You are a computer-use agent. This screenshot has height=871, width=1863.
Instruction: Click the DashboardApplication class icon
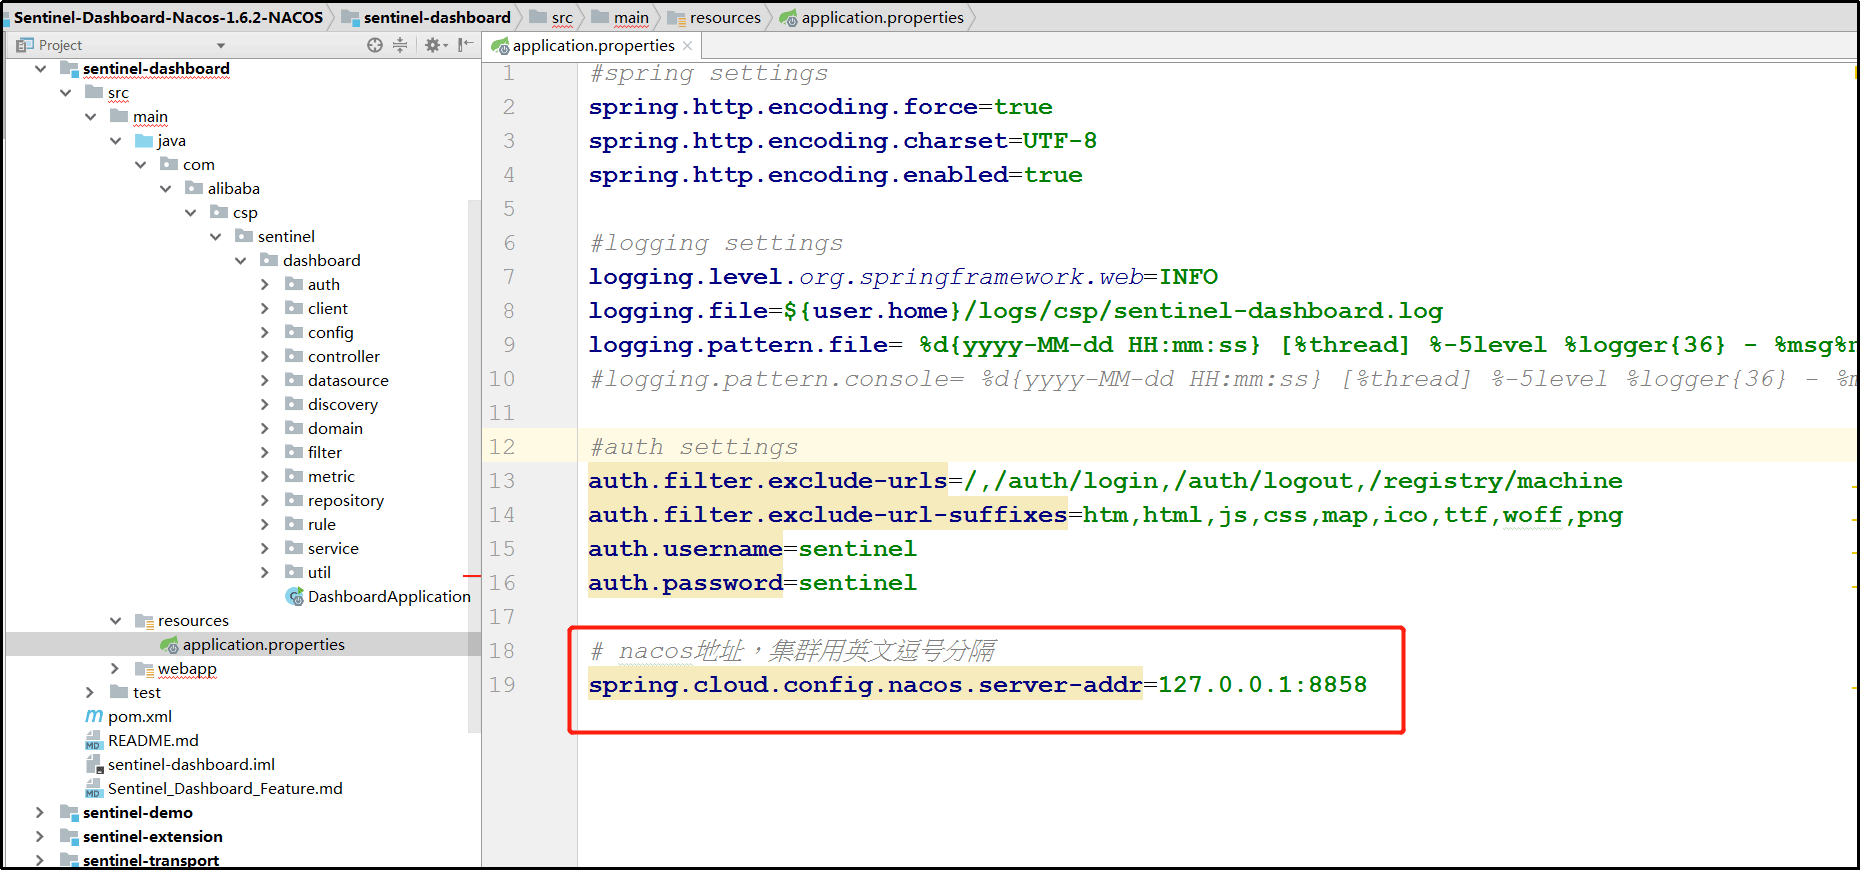(x=295, y=597)
